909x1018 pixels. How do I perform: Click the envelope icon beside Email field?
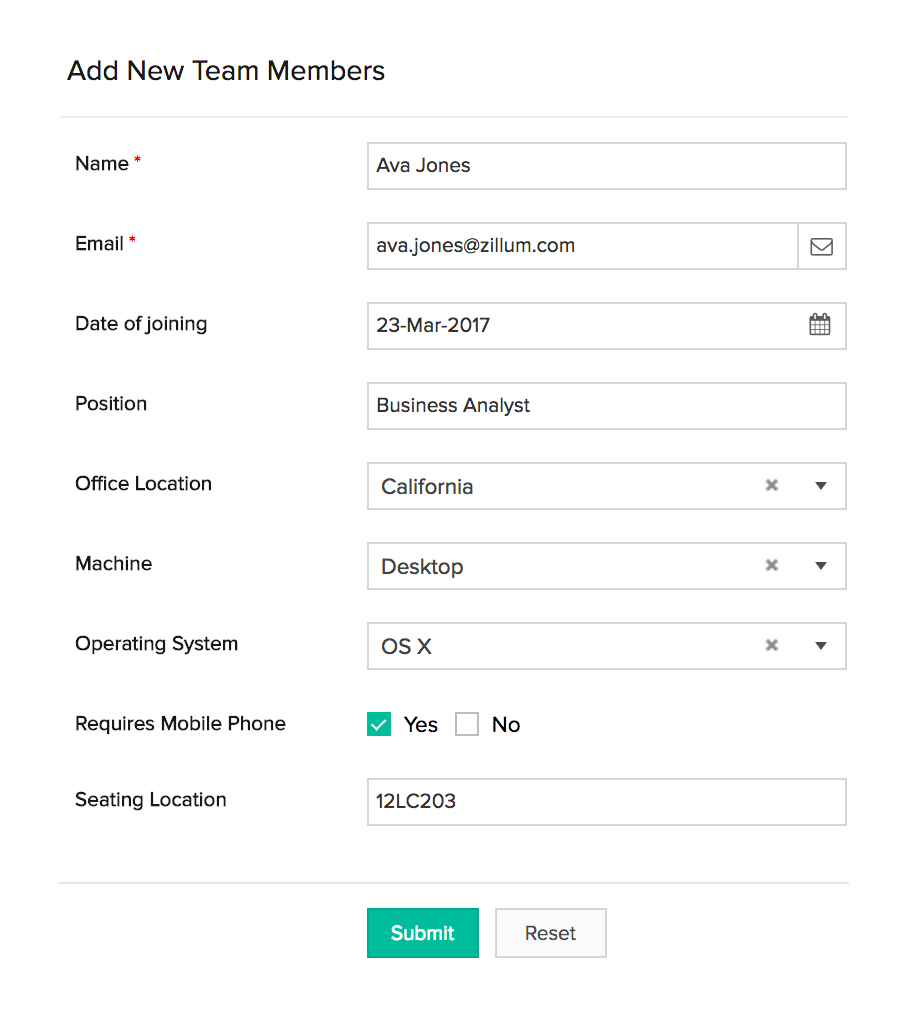tap(821, 246)
